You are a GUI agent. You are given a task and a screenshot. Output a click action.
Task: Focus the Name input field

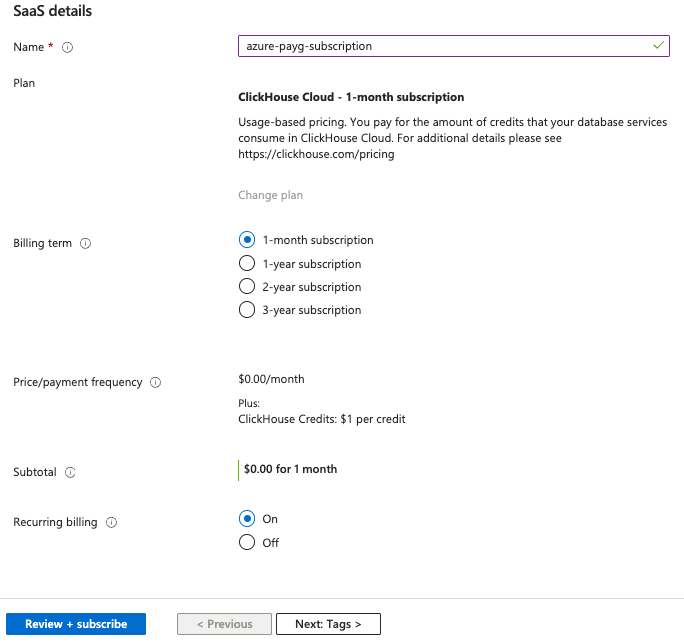440,46
